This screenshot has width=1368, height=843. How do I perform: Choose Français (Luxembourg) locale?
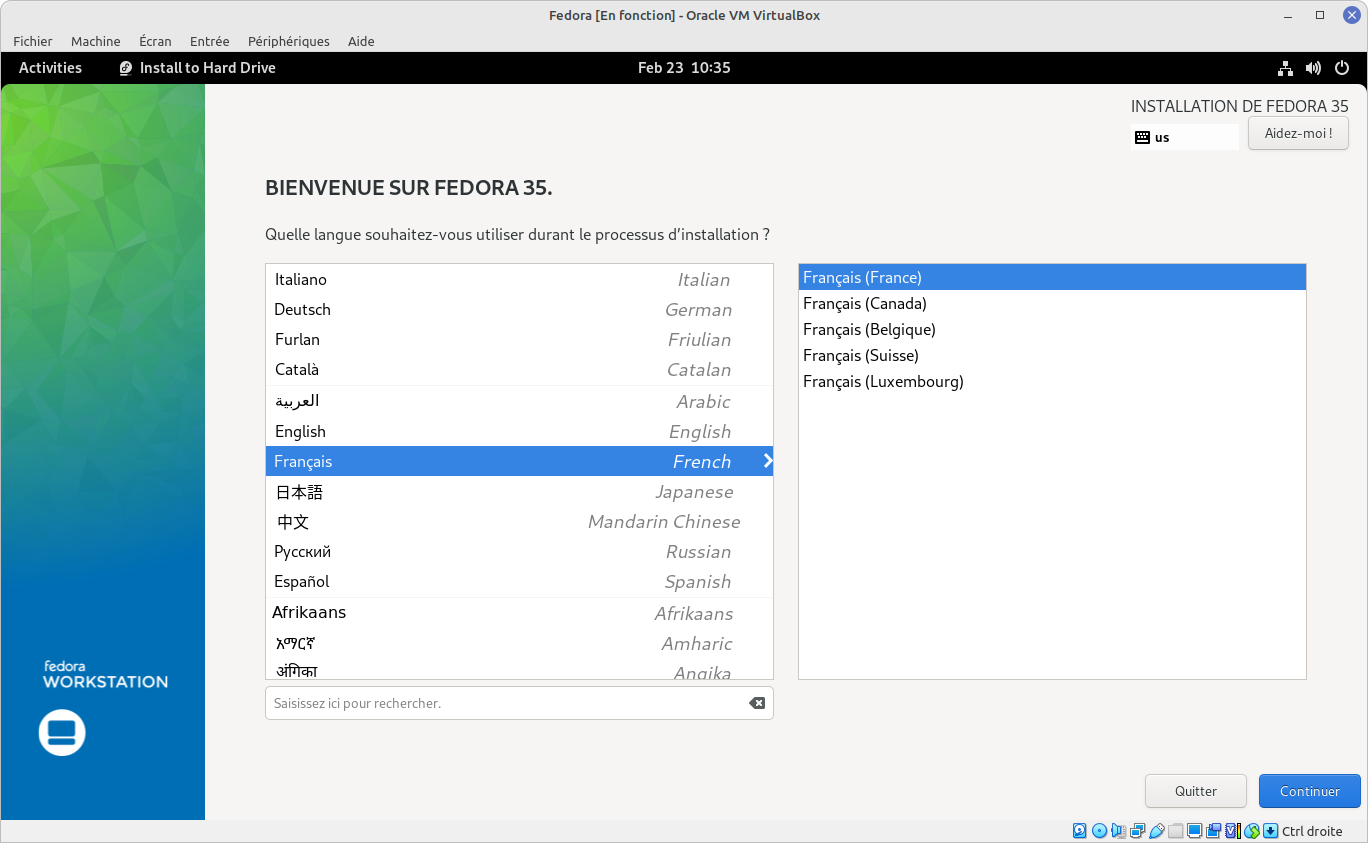(x=1052, y=381)
